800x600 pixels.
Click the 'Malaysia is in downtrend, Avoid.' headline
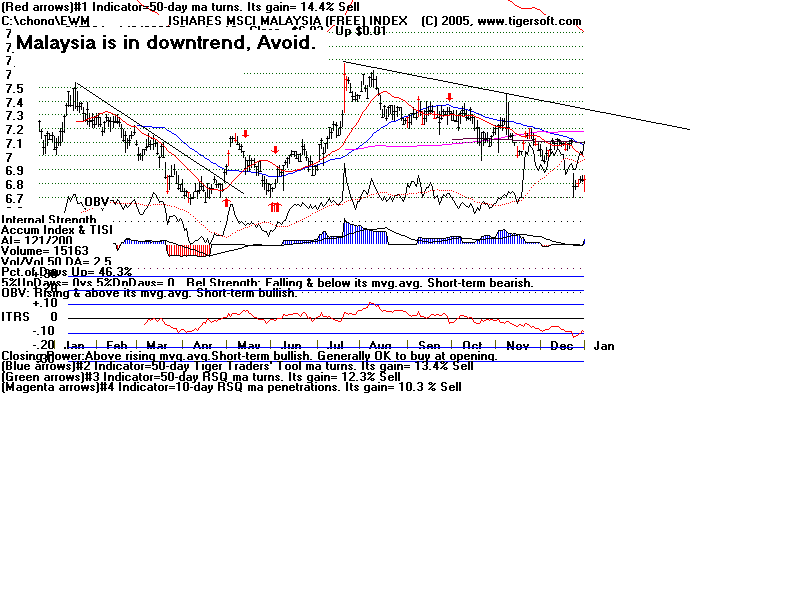[x=166, y=44]
